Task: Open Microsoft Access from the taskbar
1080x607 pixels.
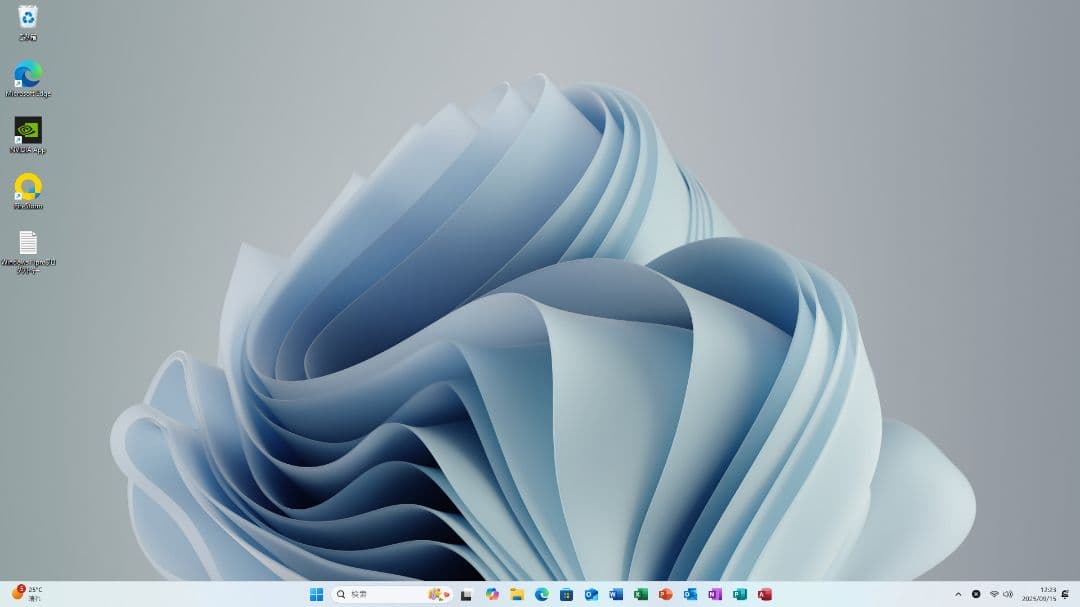Action: tap(761, 594)
